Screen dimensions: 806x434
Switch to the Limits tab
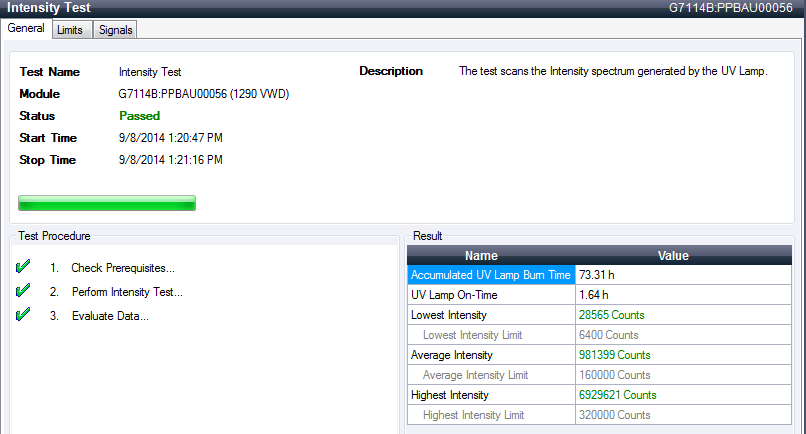pos(70,30)
